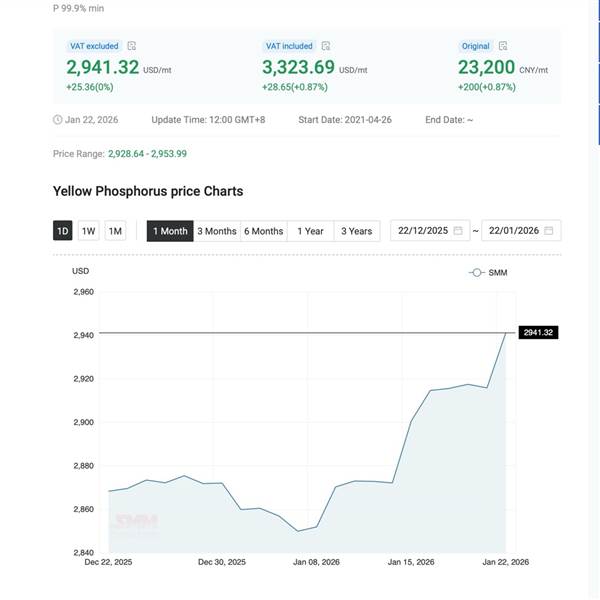Open calendar icon in start date field
The height and width of the screenshot is (600, 600).
[458, 231]
